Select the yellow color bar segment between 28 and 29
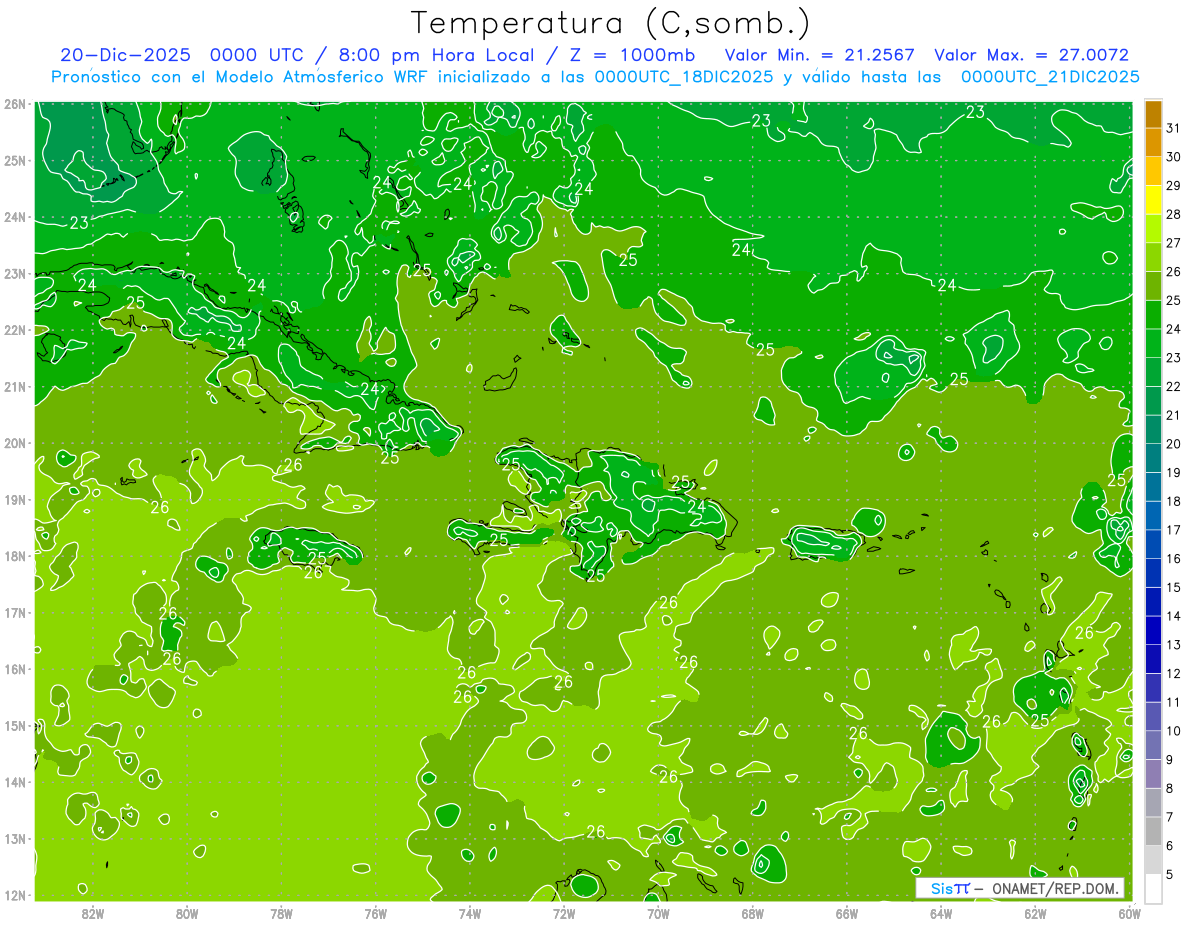1200x927 pixels. 1153,201
